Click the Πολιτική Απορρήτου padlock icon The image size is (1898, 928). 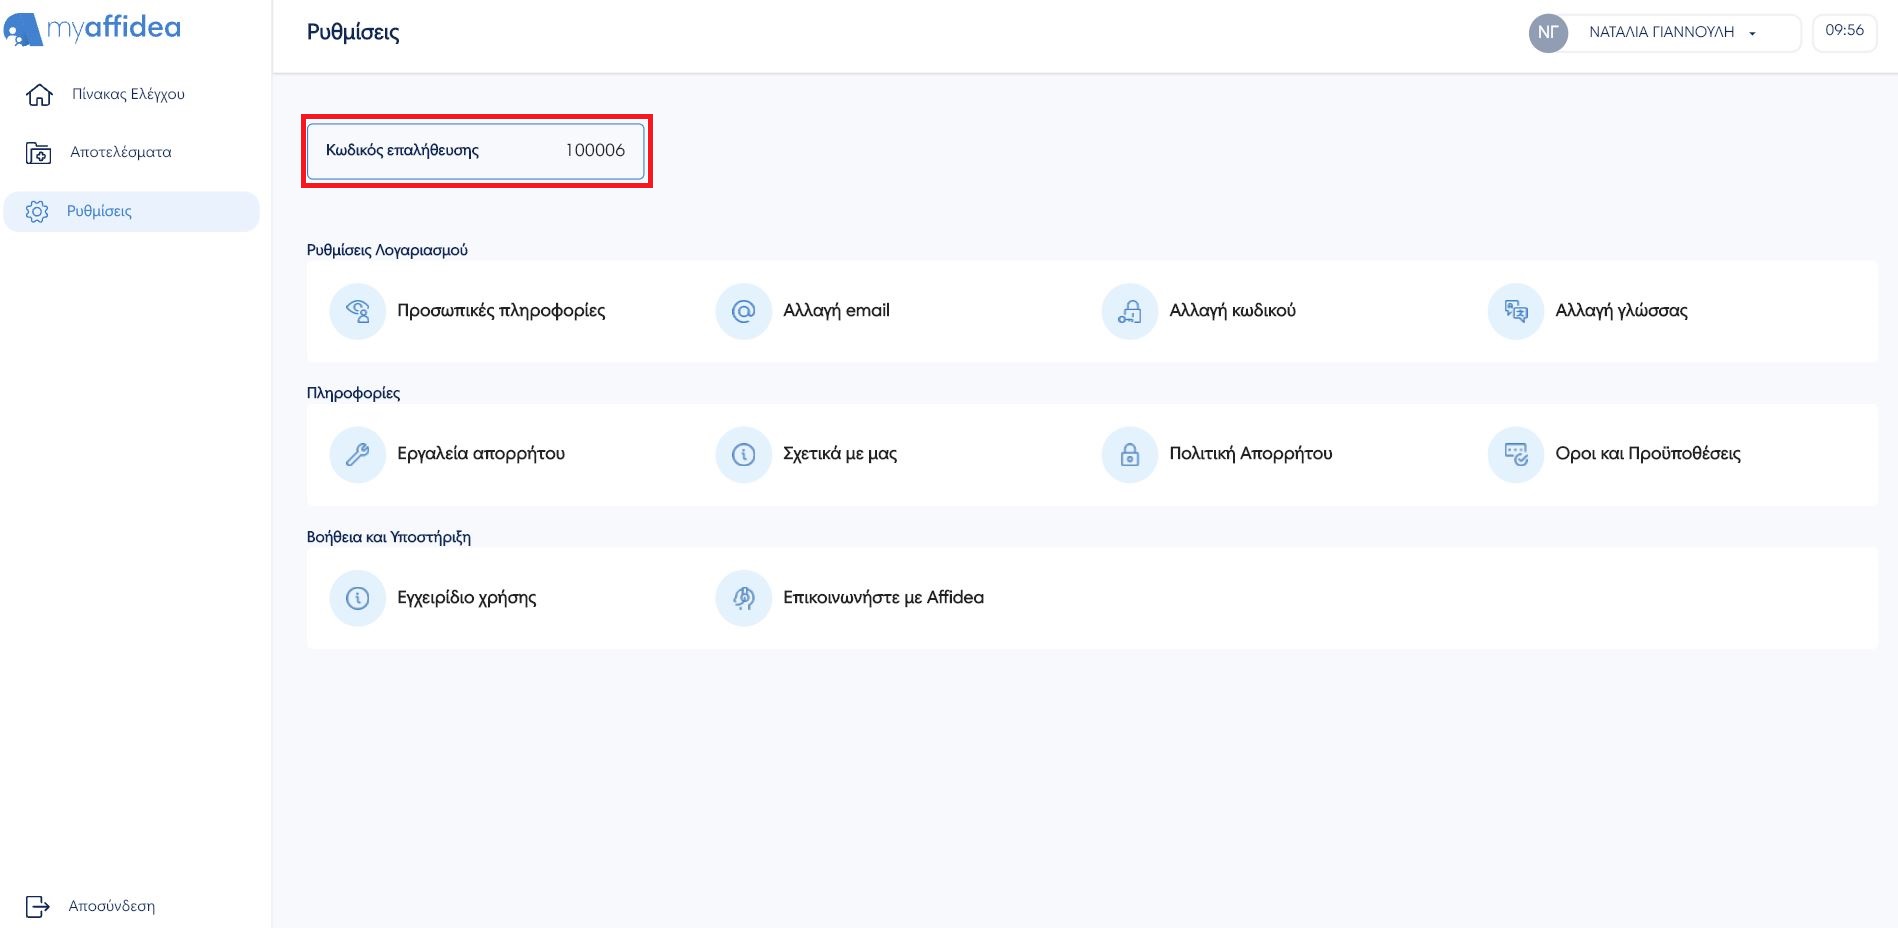pos(1129,454)
